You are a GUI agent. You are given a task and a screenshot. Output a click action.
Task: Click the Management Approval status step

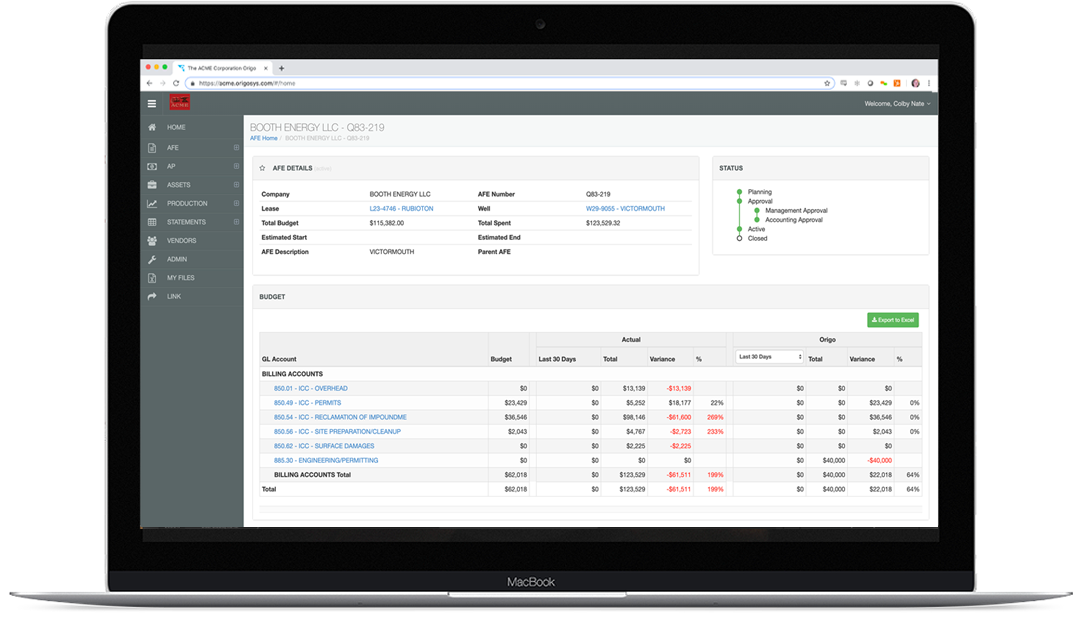pos(796,211)
